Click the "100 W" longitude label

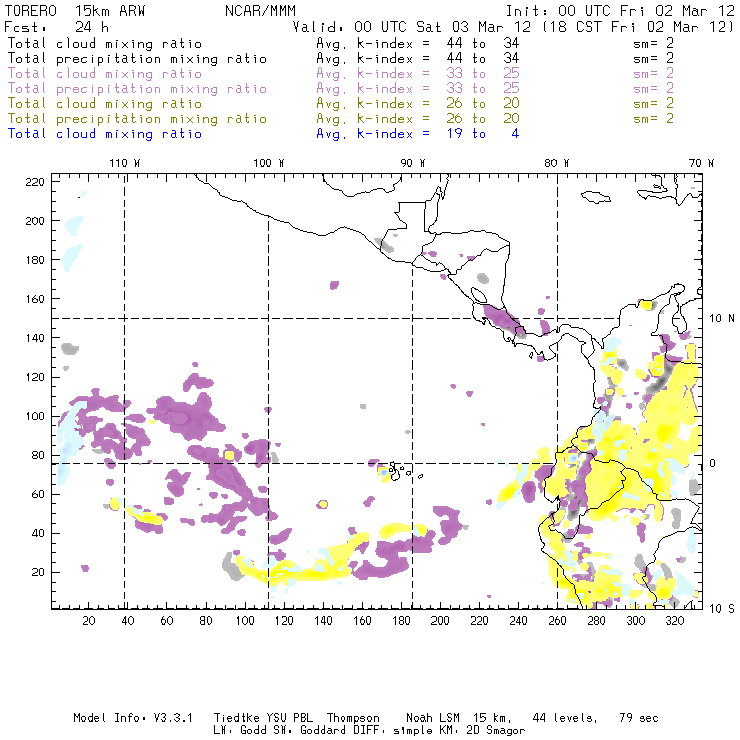pos(269,163)
